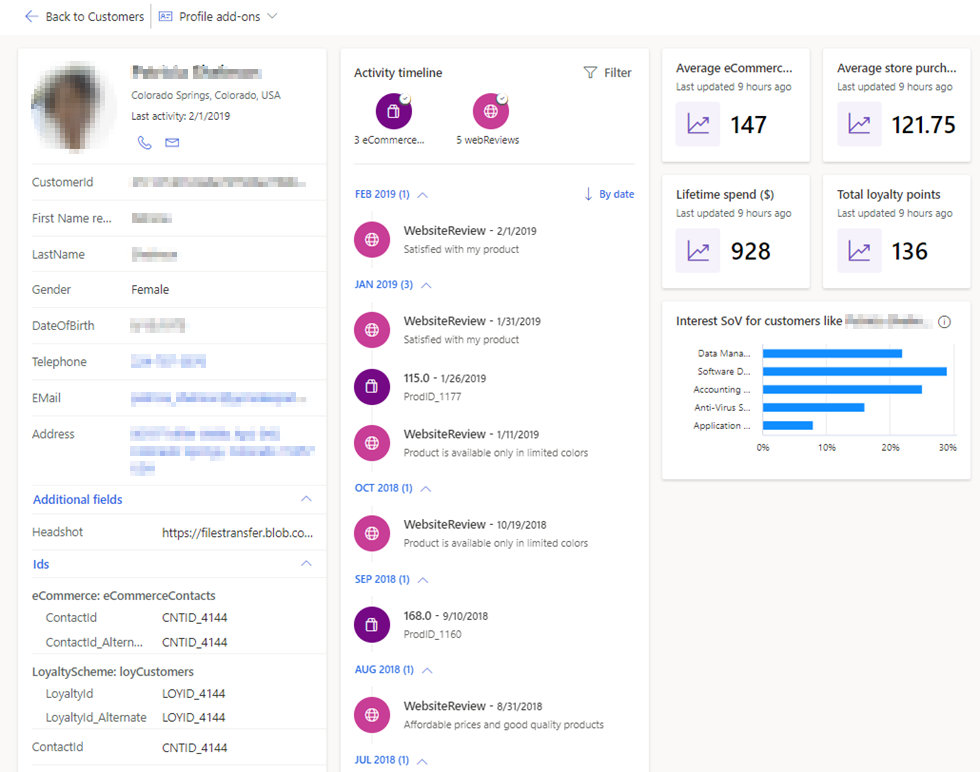Open the Total loyalty points chart icon
This screenshot has width=980, height=772.
(858, 251)
